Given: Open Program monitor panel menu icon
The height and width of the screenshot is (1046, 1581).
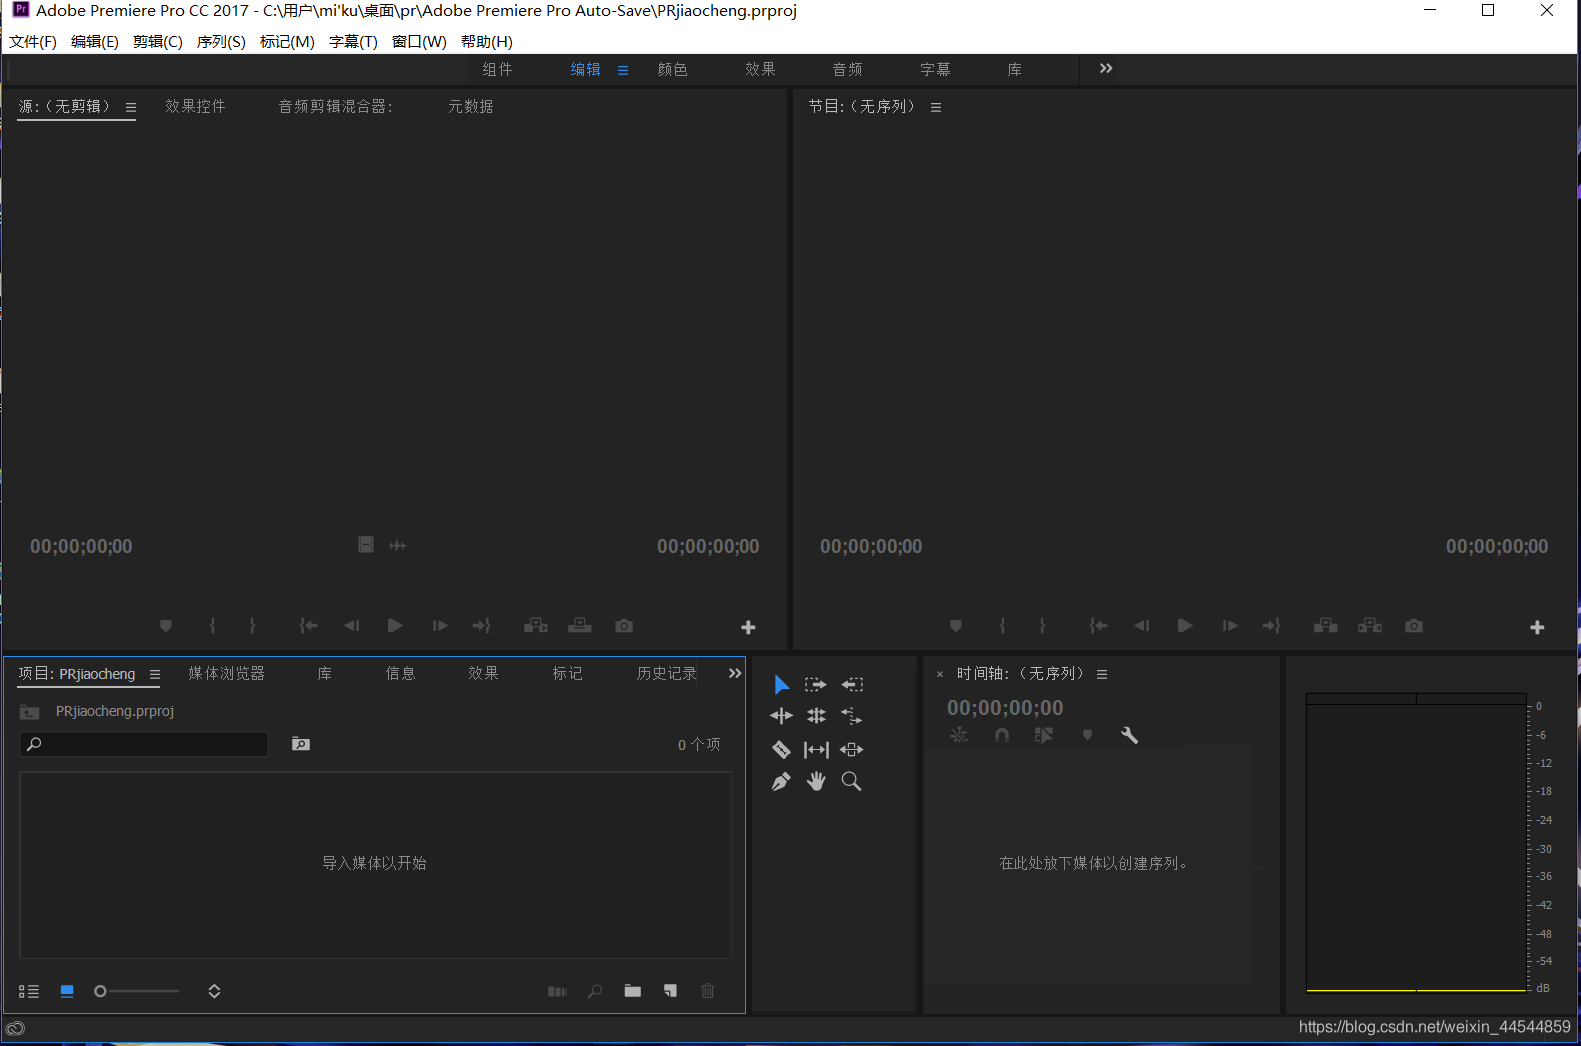Looking at the screenshot, I should [x=936, y=107].
